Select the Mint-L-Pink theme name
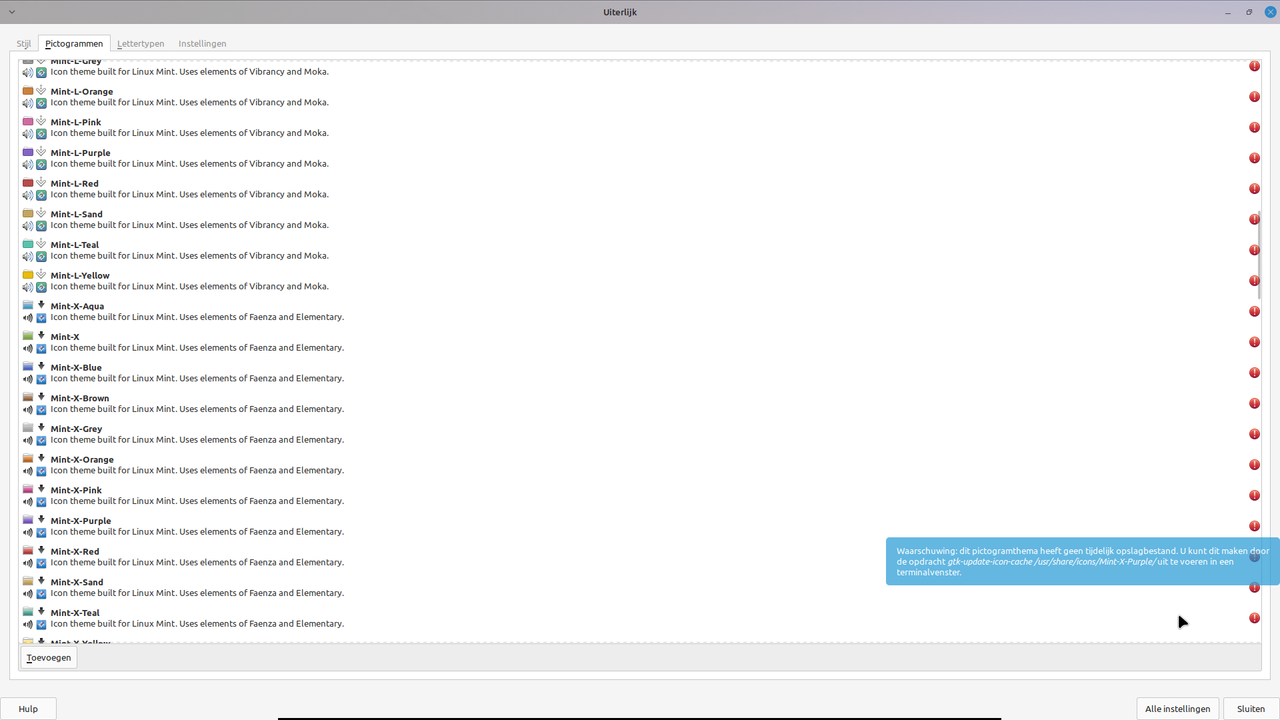 click(76, 122)
